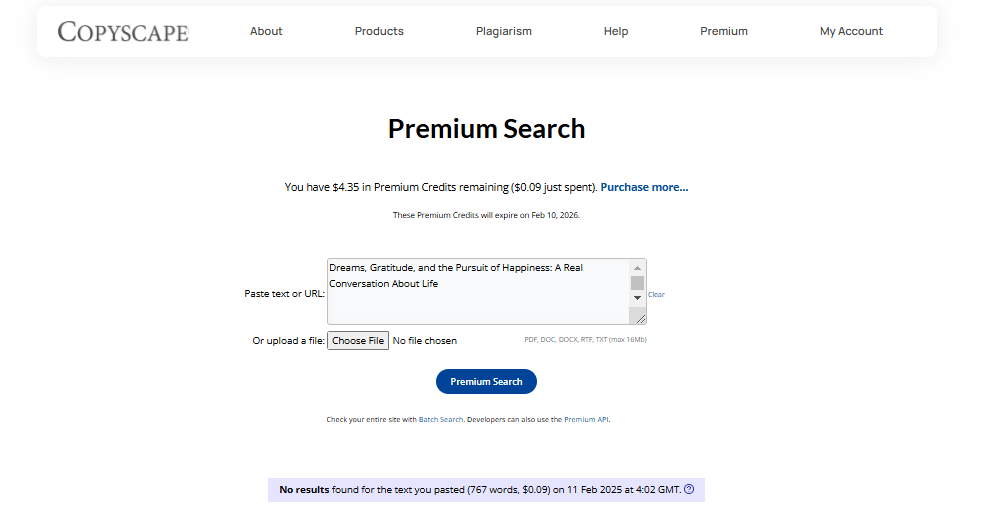Open the Products menu
The image size is (994, 522).
(x=379, y=31)
